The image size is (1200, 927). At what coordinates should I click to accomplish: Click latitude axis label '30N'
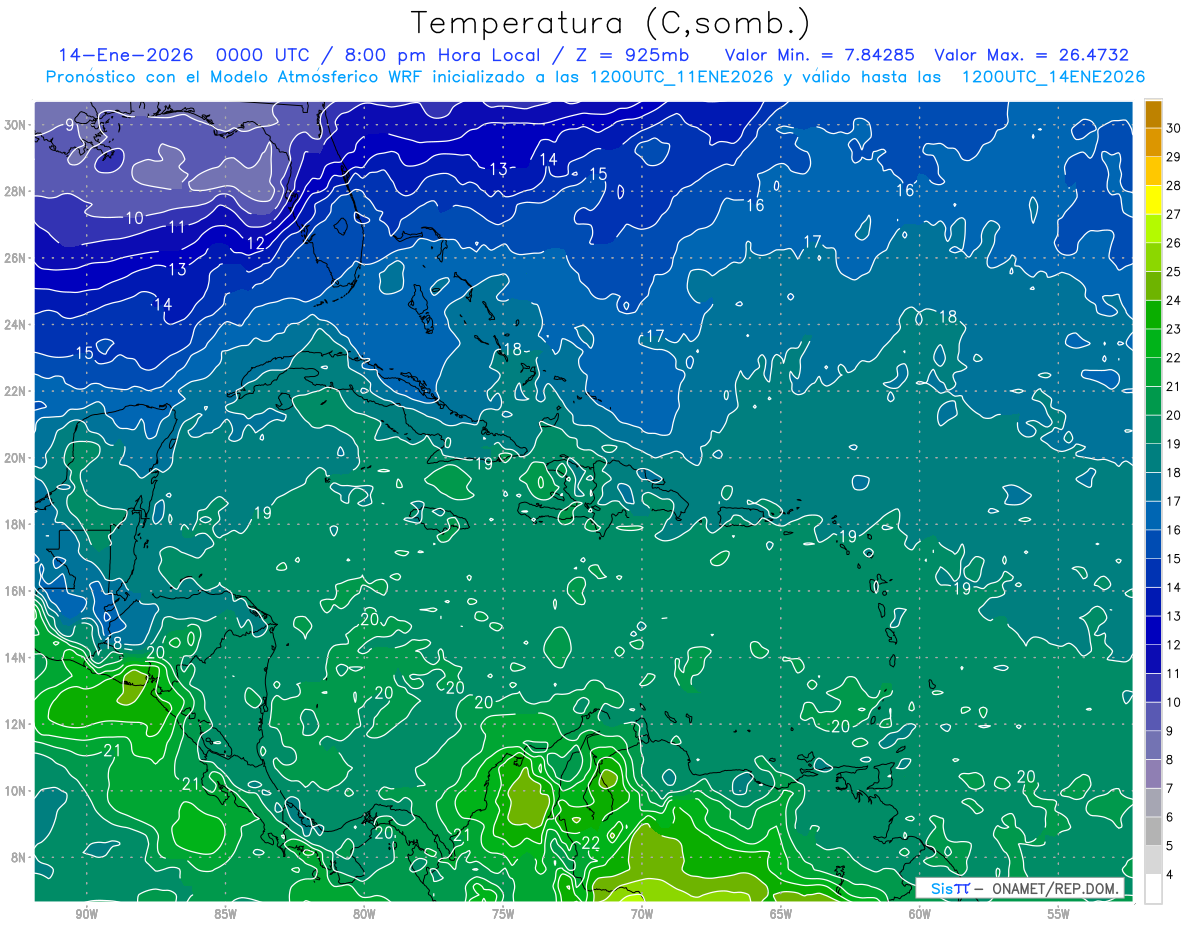click(17, 125)
